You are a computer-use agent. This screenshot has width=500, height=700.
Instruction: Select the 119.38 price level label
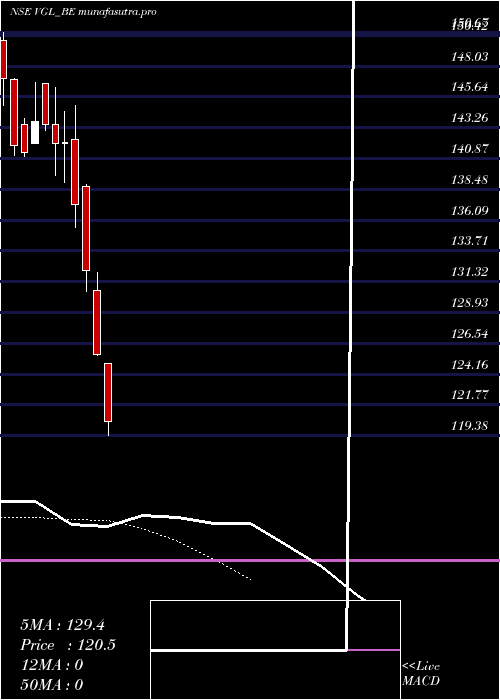470,425
